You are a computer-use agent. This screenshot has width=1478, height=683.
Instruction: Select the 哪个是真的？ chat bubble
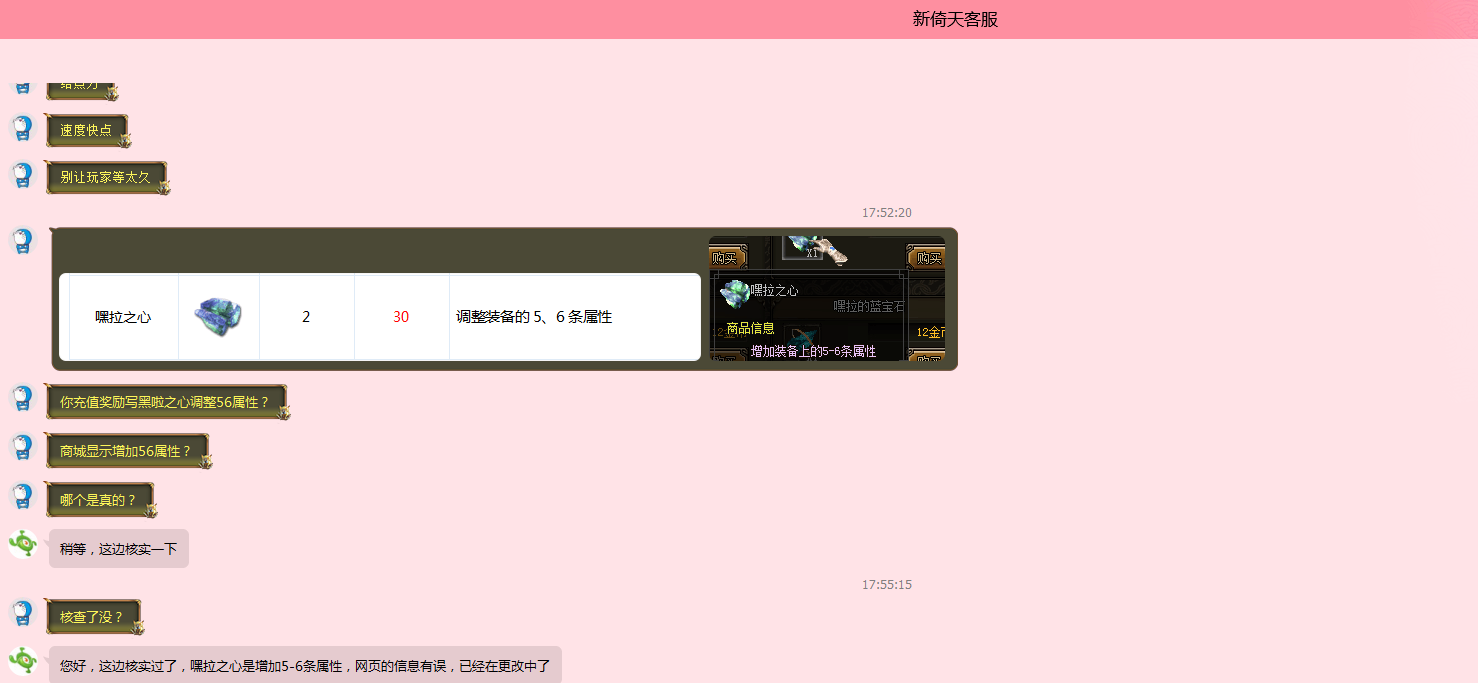point(98,500)
